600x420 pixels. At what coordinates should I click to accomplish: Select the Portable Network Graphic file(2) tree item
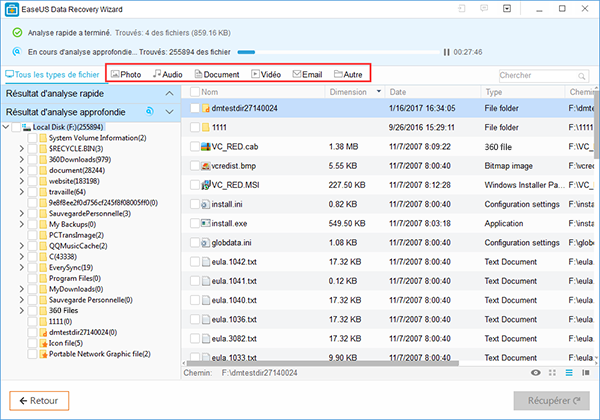coord(99,354)
